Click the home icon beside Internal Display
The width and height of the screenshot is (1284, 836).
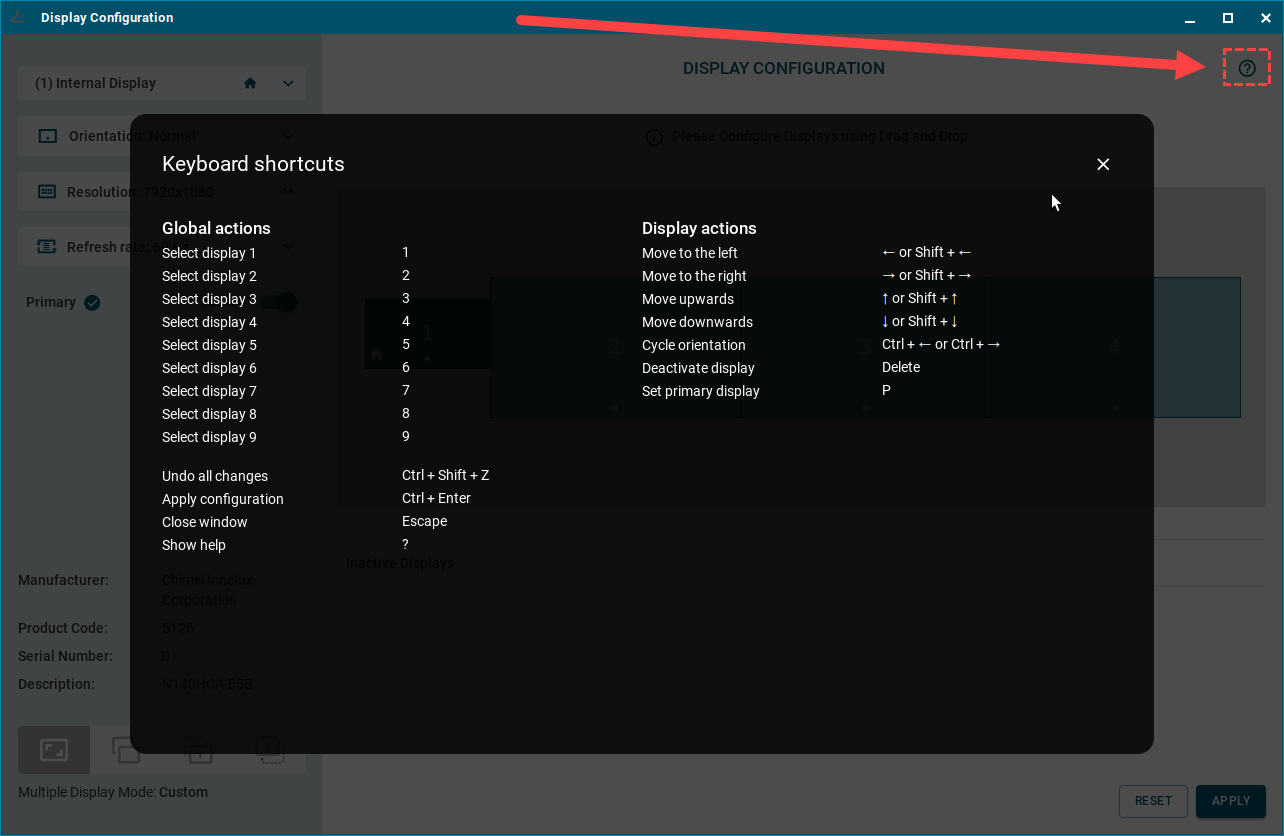tap(250, 84)
